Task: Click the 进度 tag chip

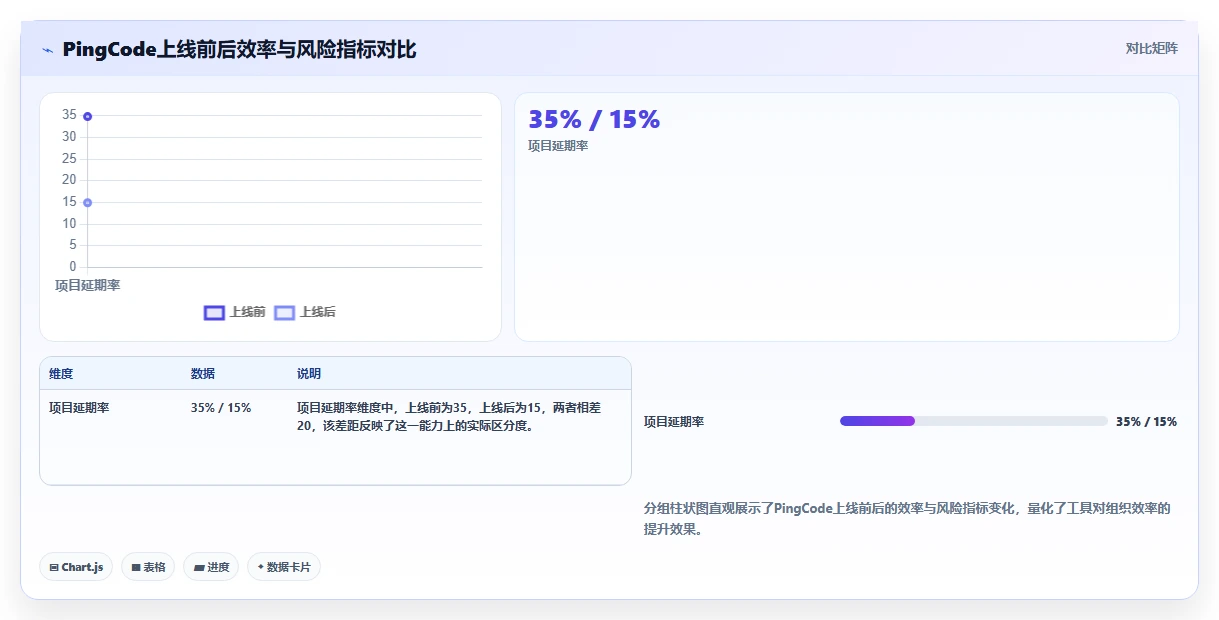Action: tap(211, 567)
